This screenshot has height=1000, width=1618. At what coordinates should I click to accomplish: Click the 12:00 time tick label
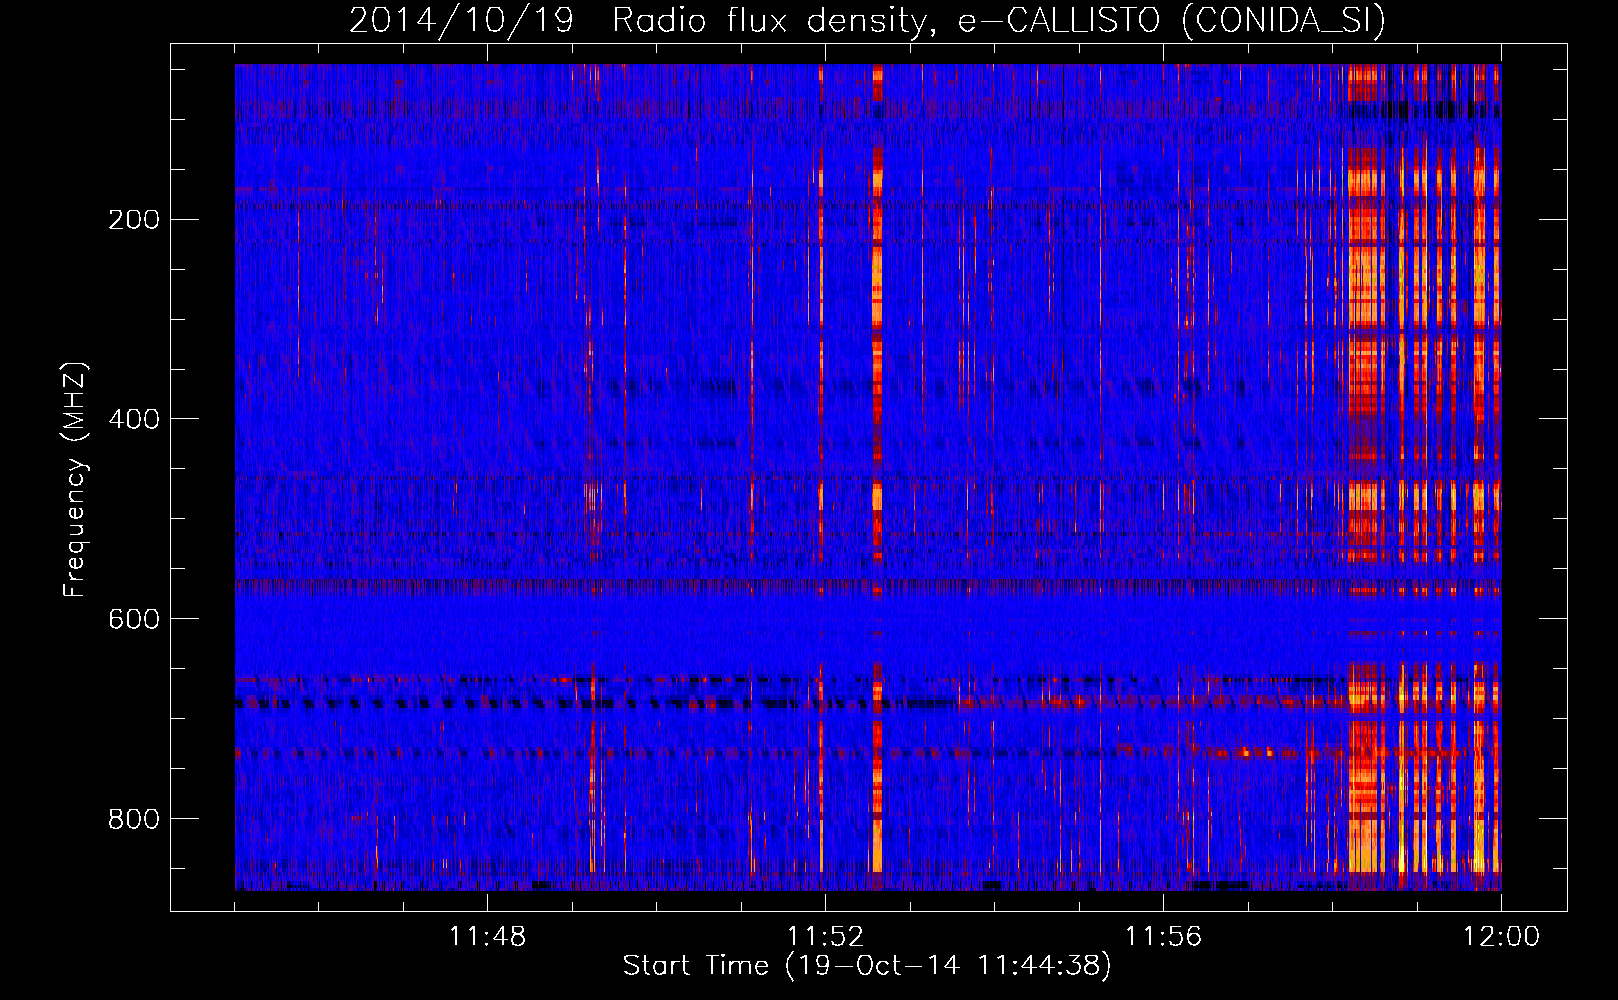[1501, 937]
